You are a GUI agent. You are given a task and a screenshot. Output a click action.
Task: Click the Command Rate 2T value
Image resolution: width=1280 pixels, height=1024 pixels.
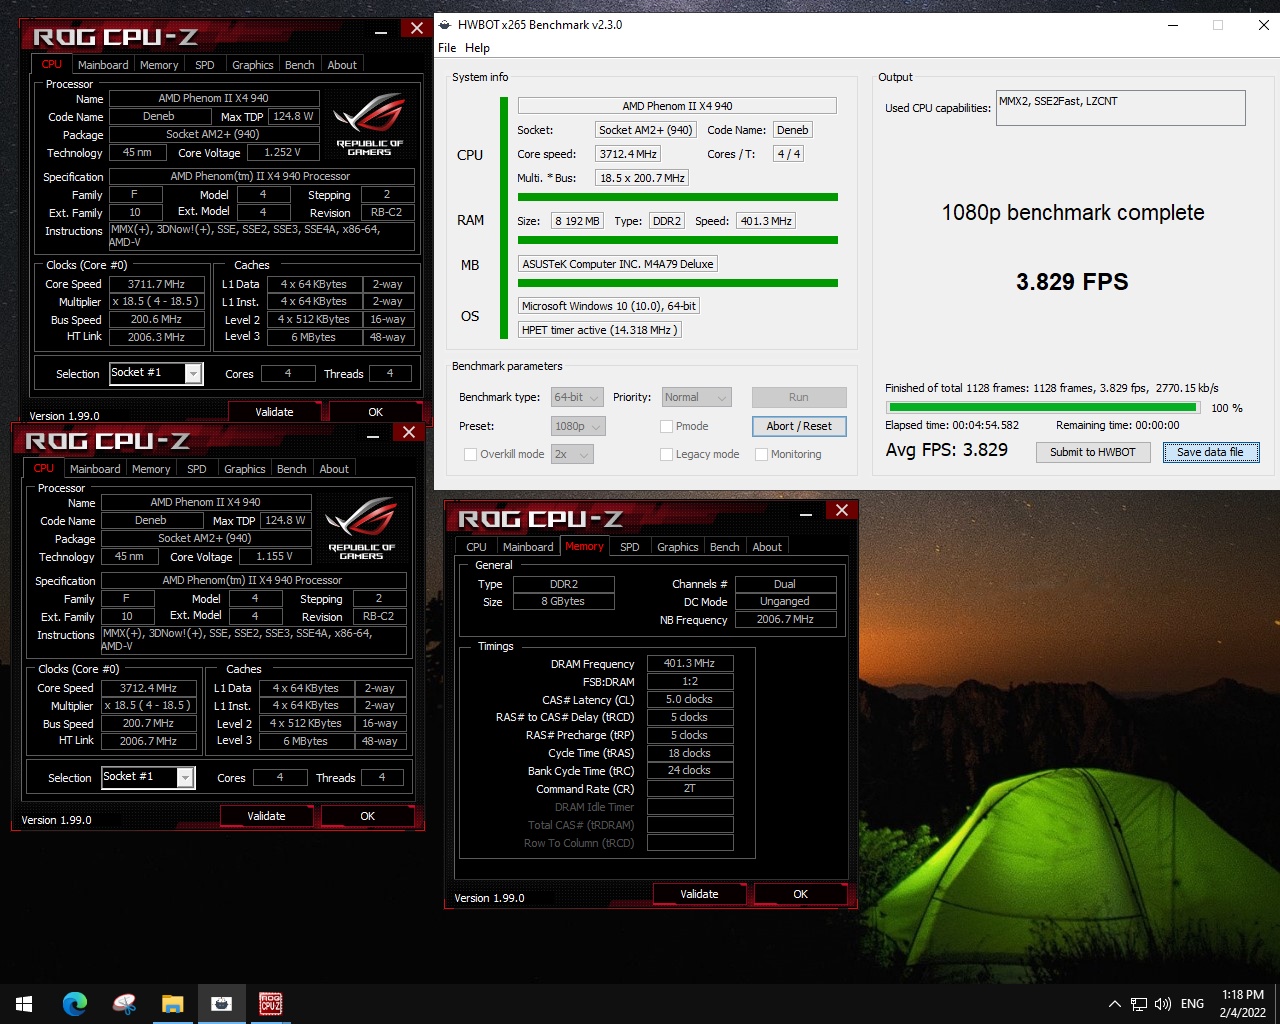click(x=690, y=788)
